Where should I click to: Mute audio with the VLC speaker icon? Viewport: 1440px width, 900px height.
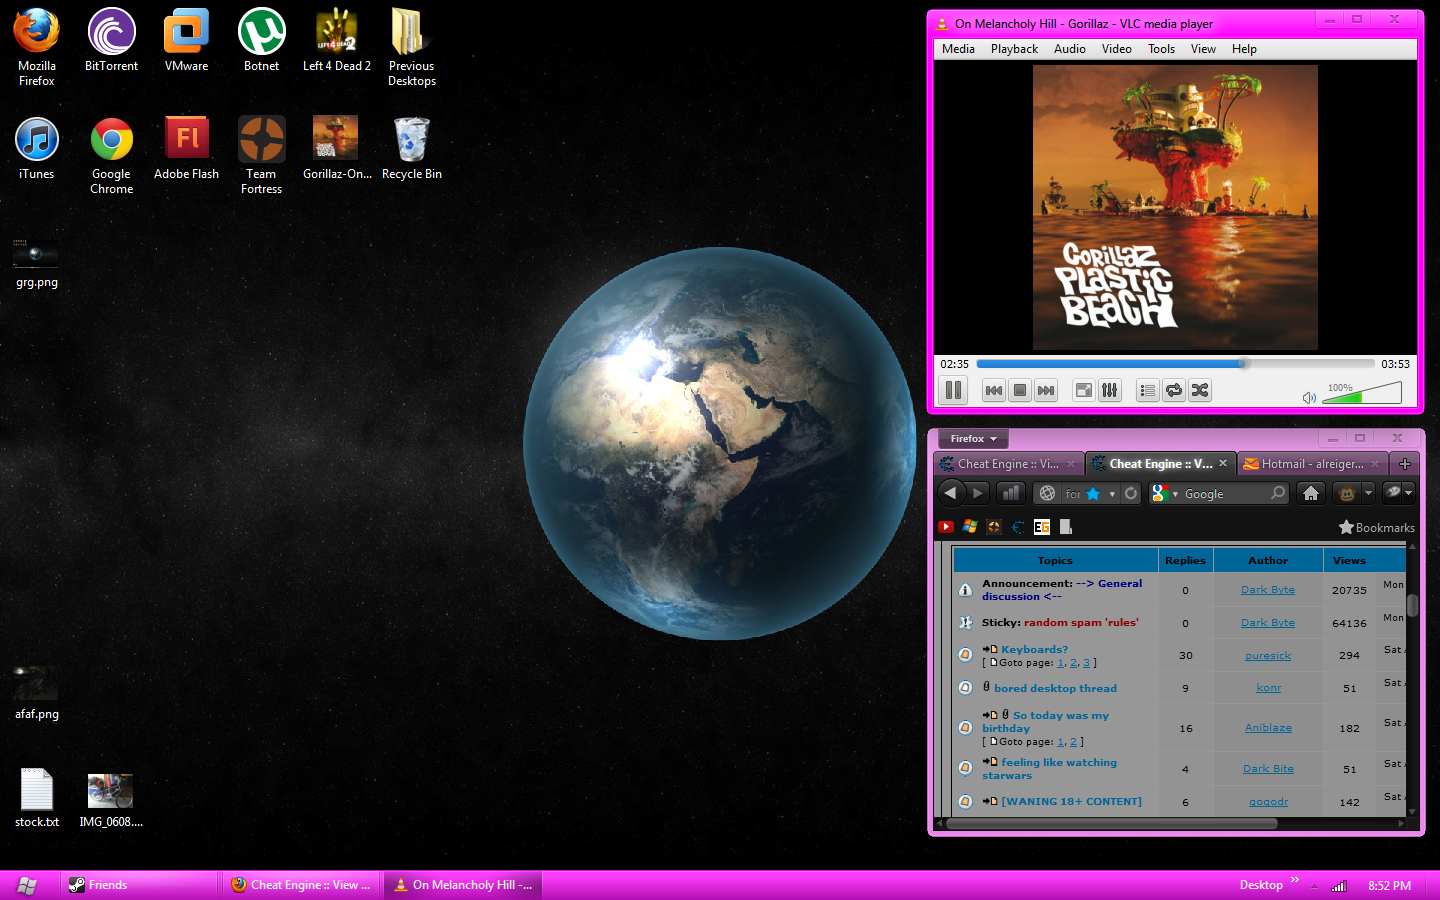(x=1309, y=398)
